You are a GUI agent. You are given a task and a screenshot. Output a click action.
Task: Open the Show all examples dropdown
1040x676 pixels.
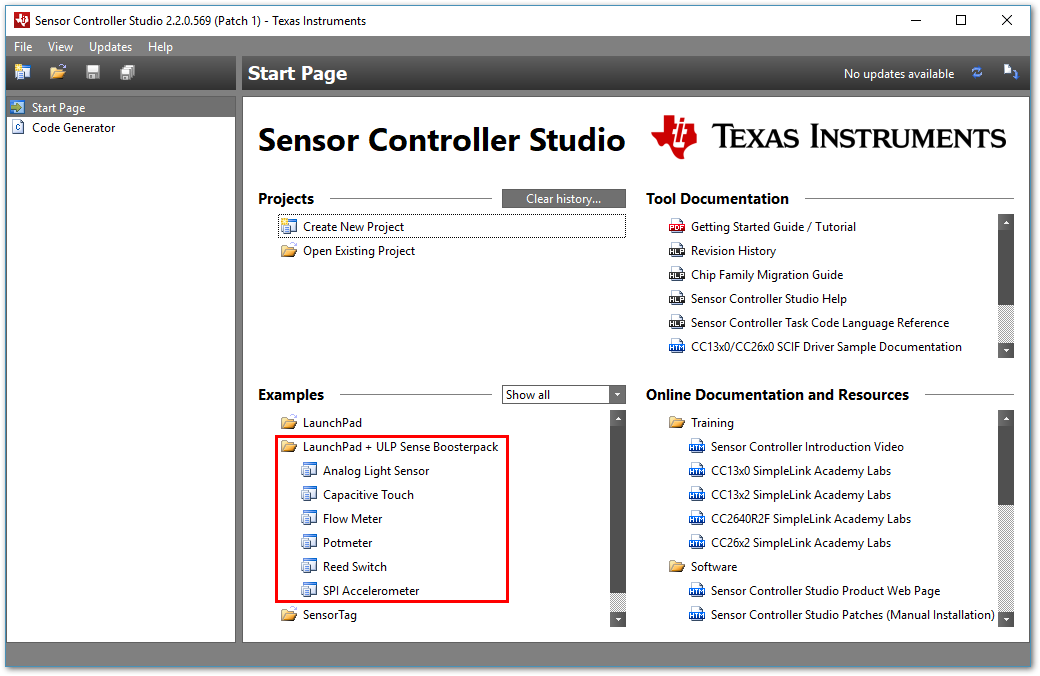click(x=563, y=395)
